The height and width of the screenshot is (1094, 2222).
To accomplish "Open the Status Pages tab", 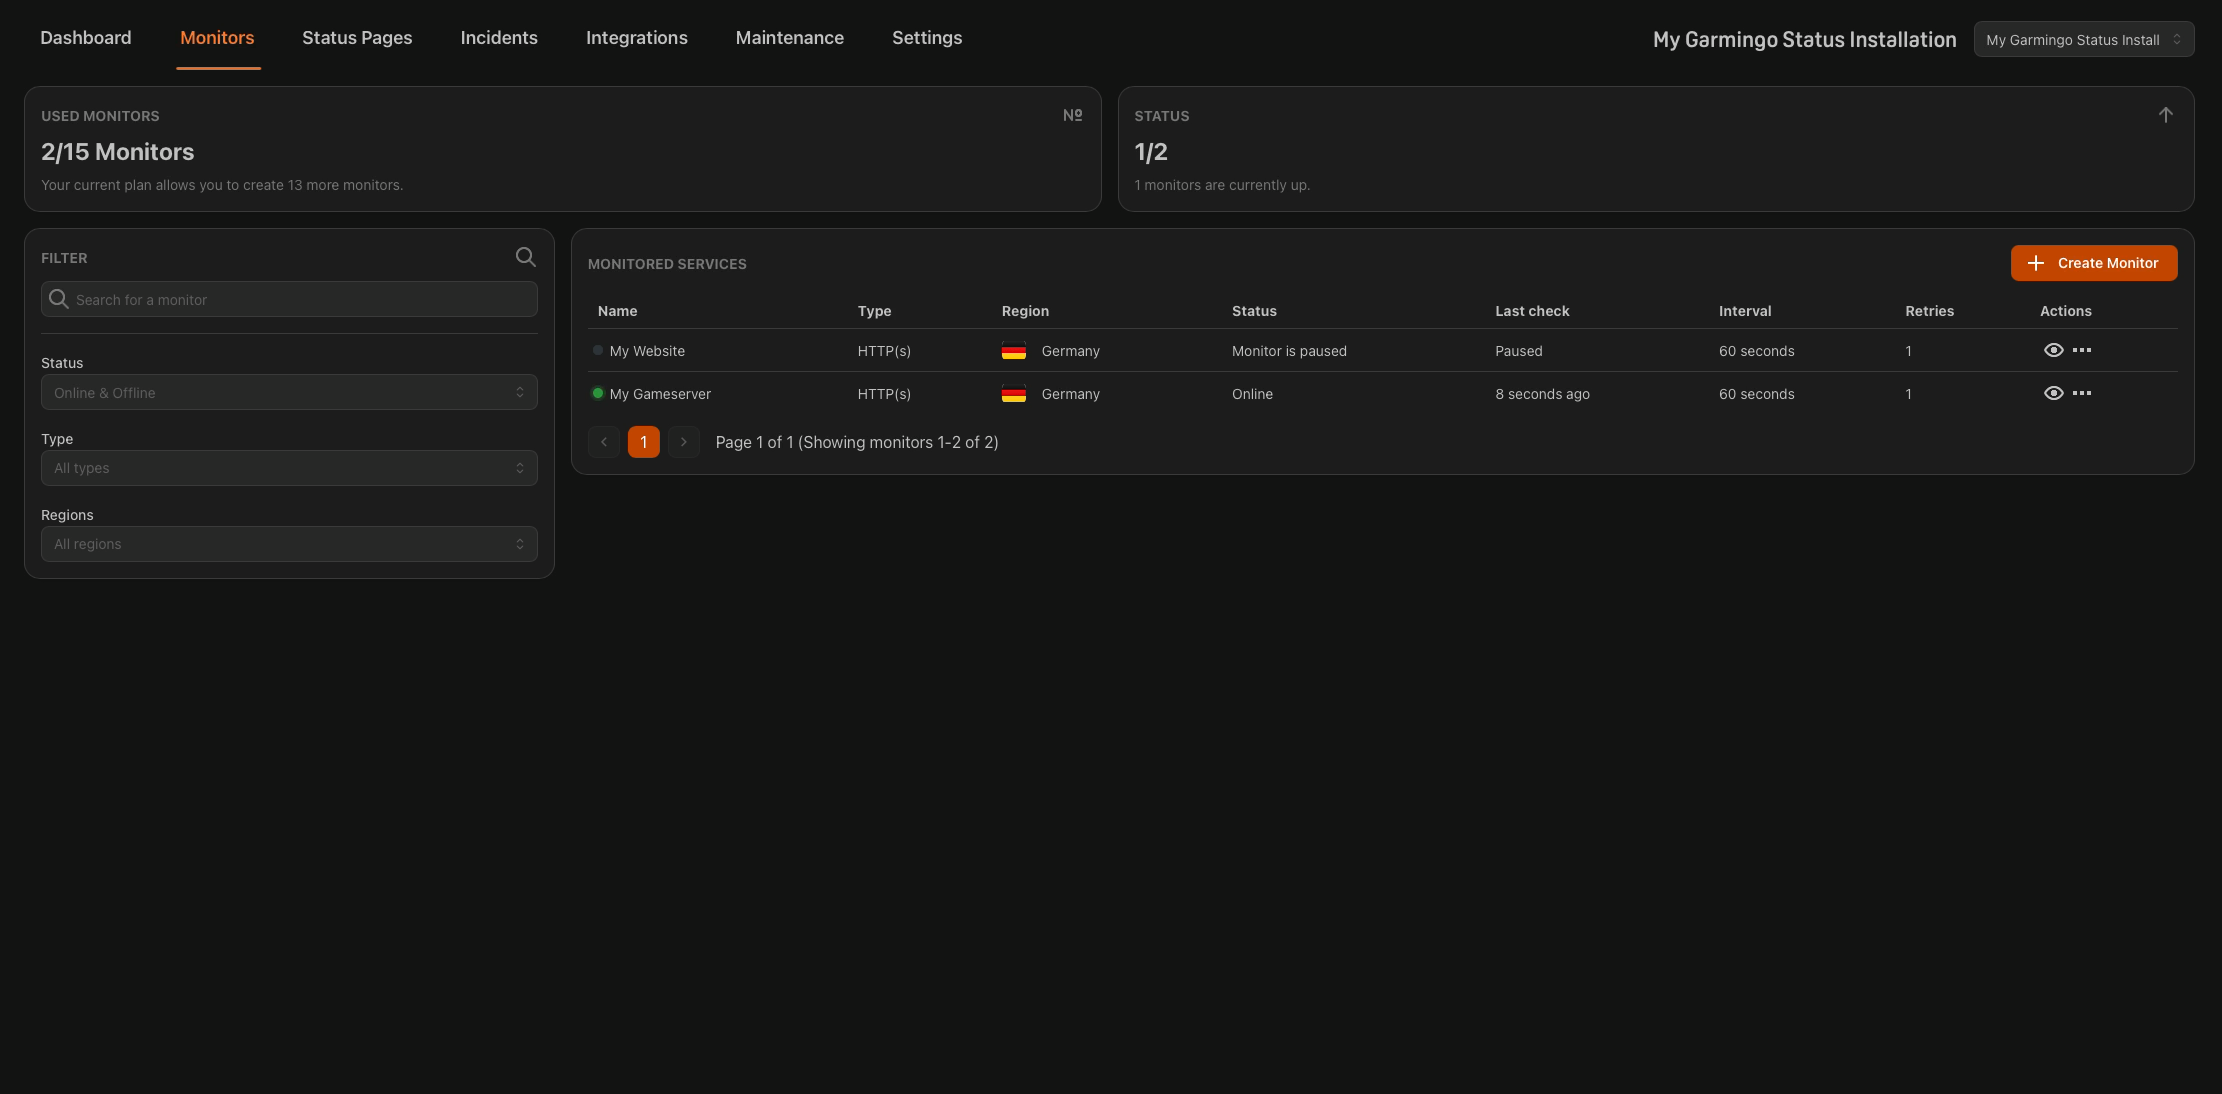I will pos(357,38).
